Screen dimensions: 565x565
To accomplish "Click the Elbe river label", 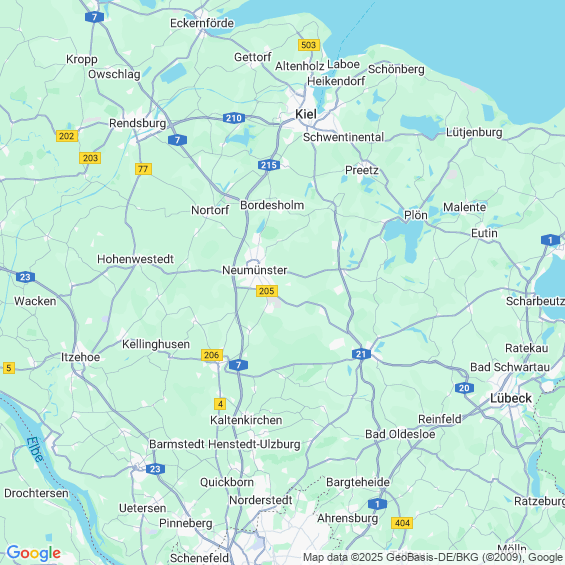I will (x=35, y=449).
